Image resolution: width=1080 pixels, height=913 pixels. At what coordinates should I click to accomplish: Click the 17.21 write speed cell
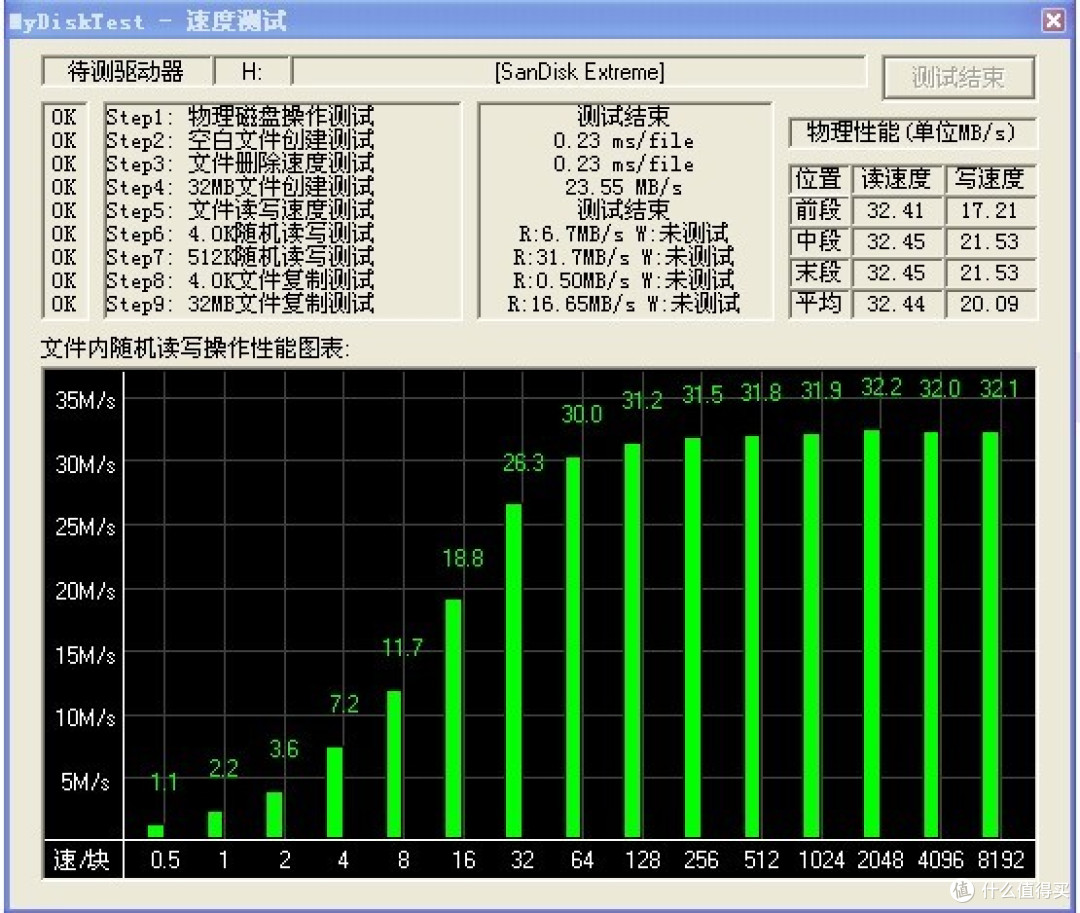989,210
